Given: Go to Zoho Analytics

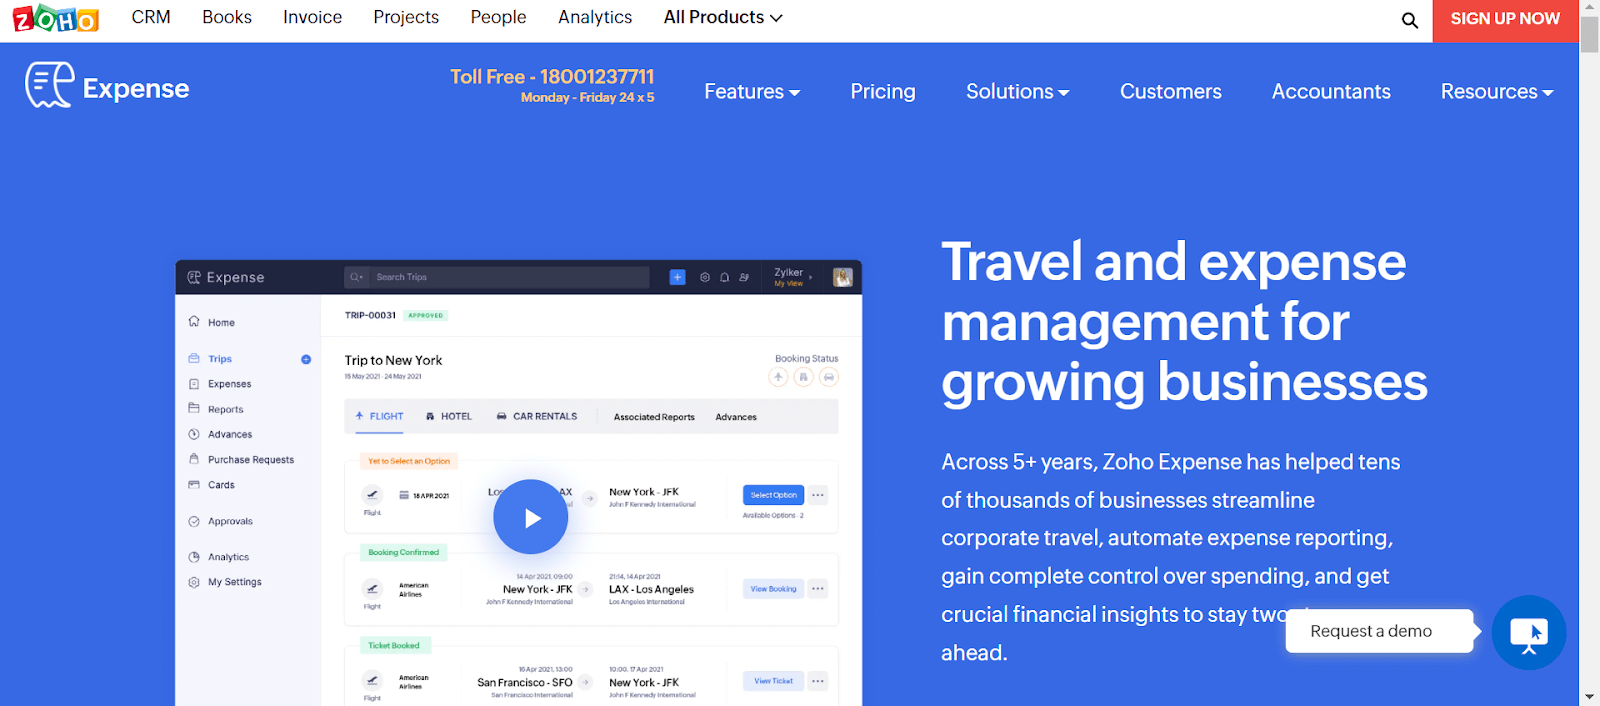Looking at the screenshot, I should pos(595,17).
